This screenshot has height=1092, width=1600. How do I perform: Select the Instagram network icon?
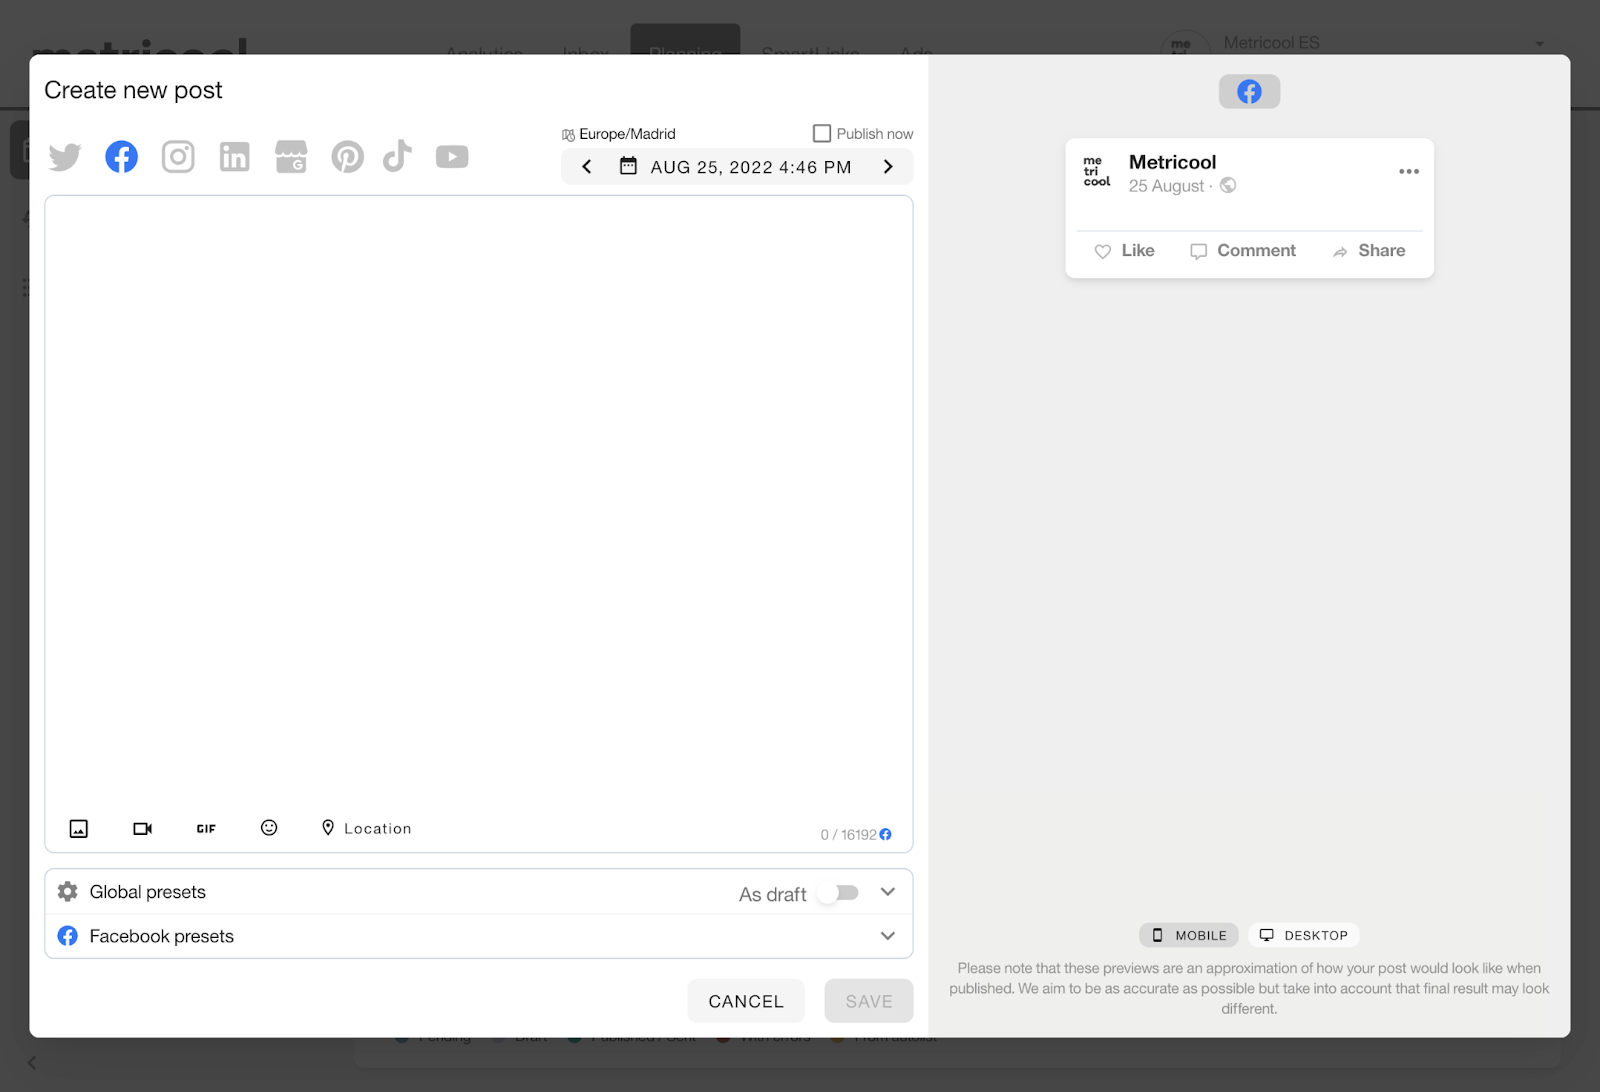pyautogui.click(x=178, y=157)
